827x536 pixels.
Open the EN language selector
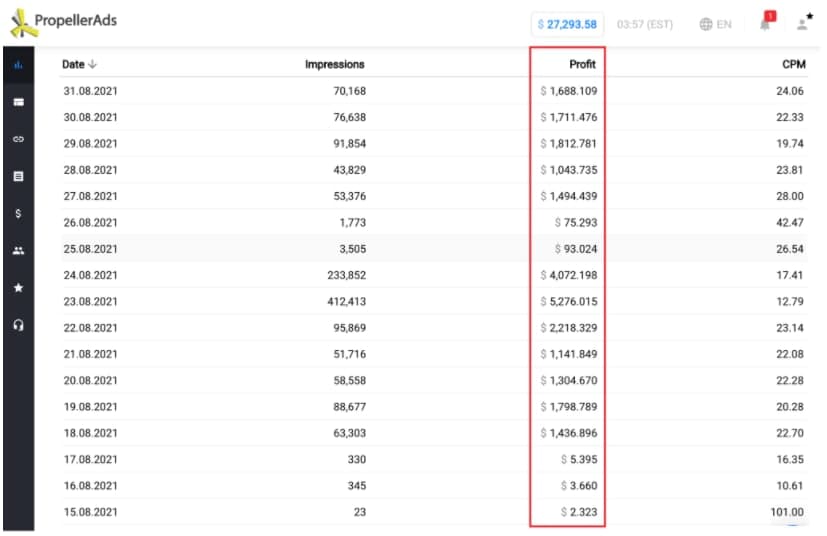tap(715, 24)
